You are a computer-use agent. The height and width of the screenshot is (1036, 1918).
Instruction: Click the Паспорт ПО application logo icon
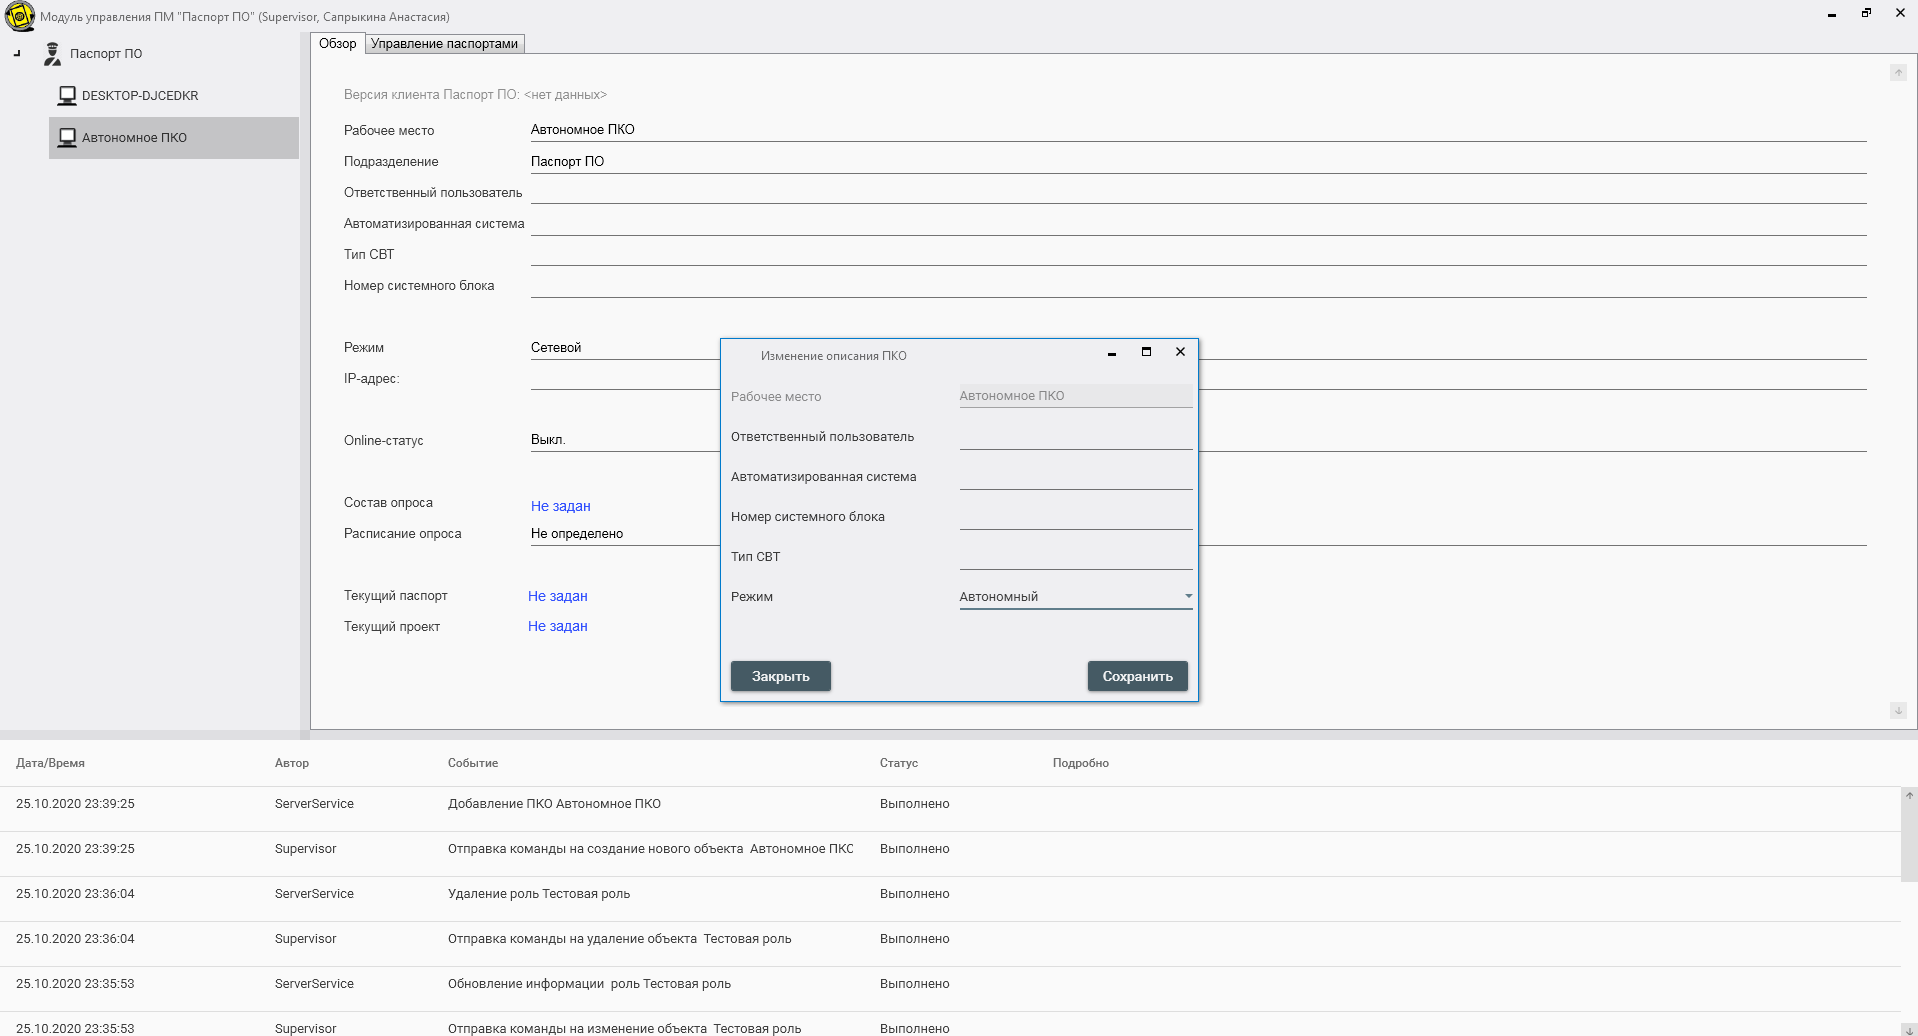tap(19, 16)
